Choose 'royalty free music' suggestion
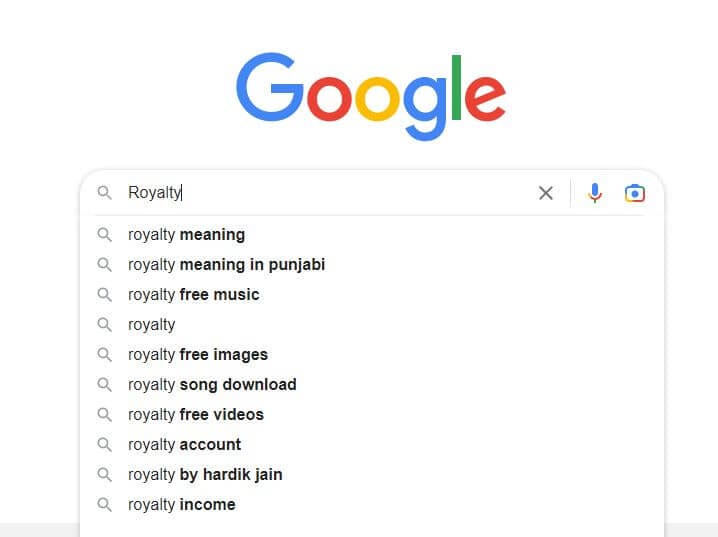Image resolution: width=718 pixels, height=537 pixels. 372,294
